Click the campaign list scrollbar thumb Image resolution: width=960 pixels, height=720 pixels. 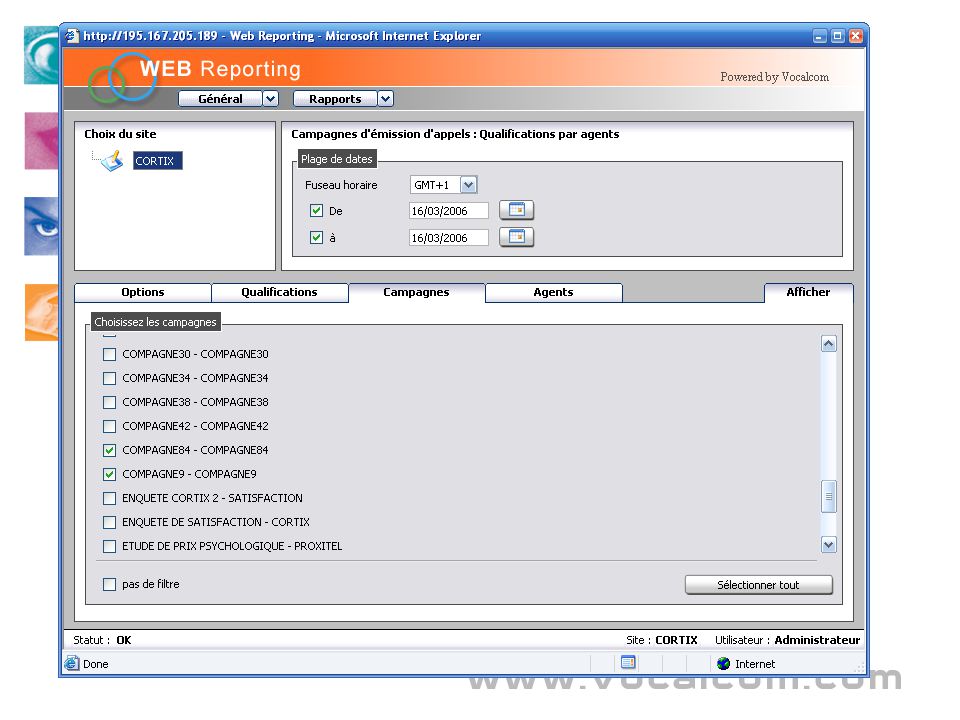click(x=828, y=496)
